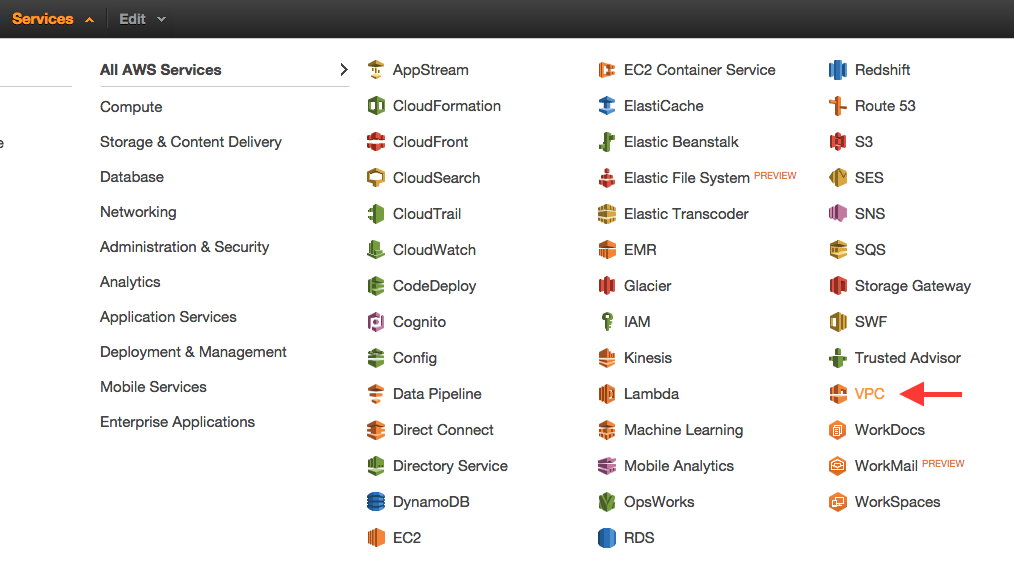
Task: Open the Edit dropdown
Action: [142, 19]
